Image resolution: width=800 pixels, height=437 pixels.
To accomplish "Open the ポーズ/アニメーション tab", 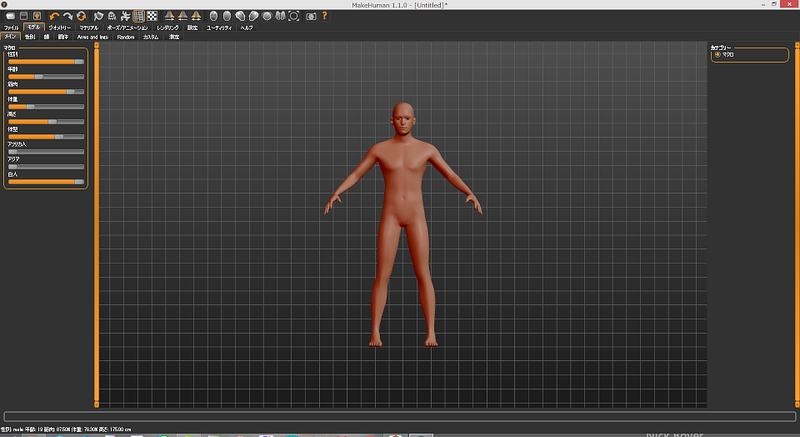I will point(128,28).
